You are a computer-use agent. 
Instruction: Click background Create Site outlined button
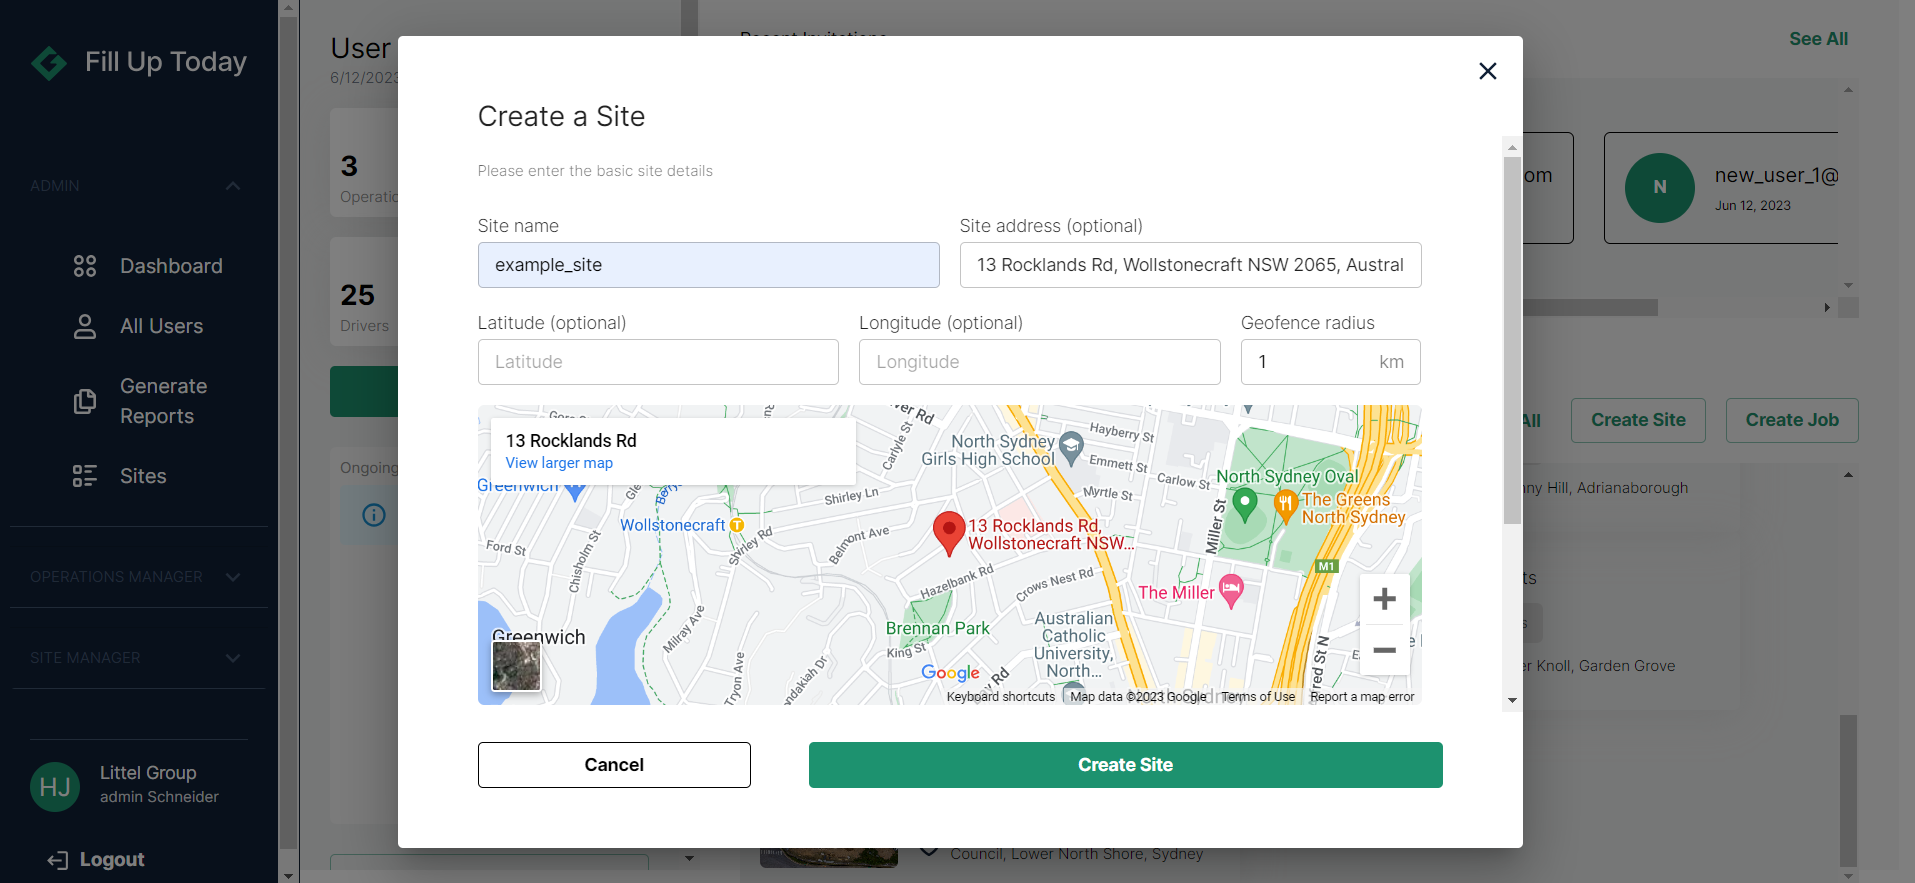pyautogui.click(x=1638, y=420)
